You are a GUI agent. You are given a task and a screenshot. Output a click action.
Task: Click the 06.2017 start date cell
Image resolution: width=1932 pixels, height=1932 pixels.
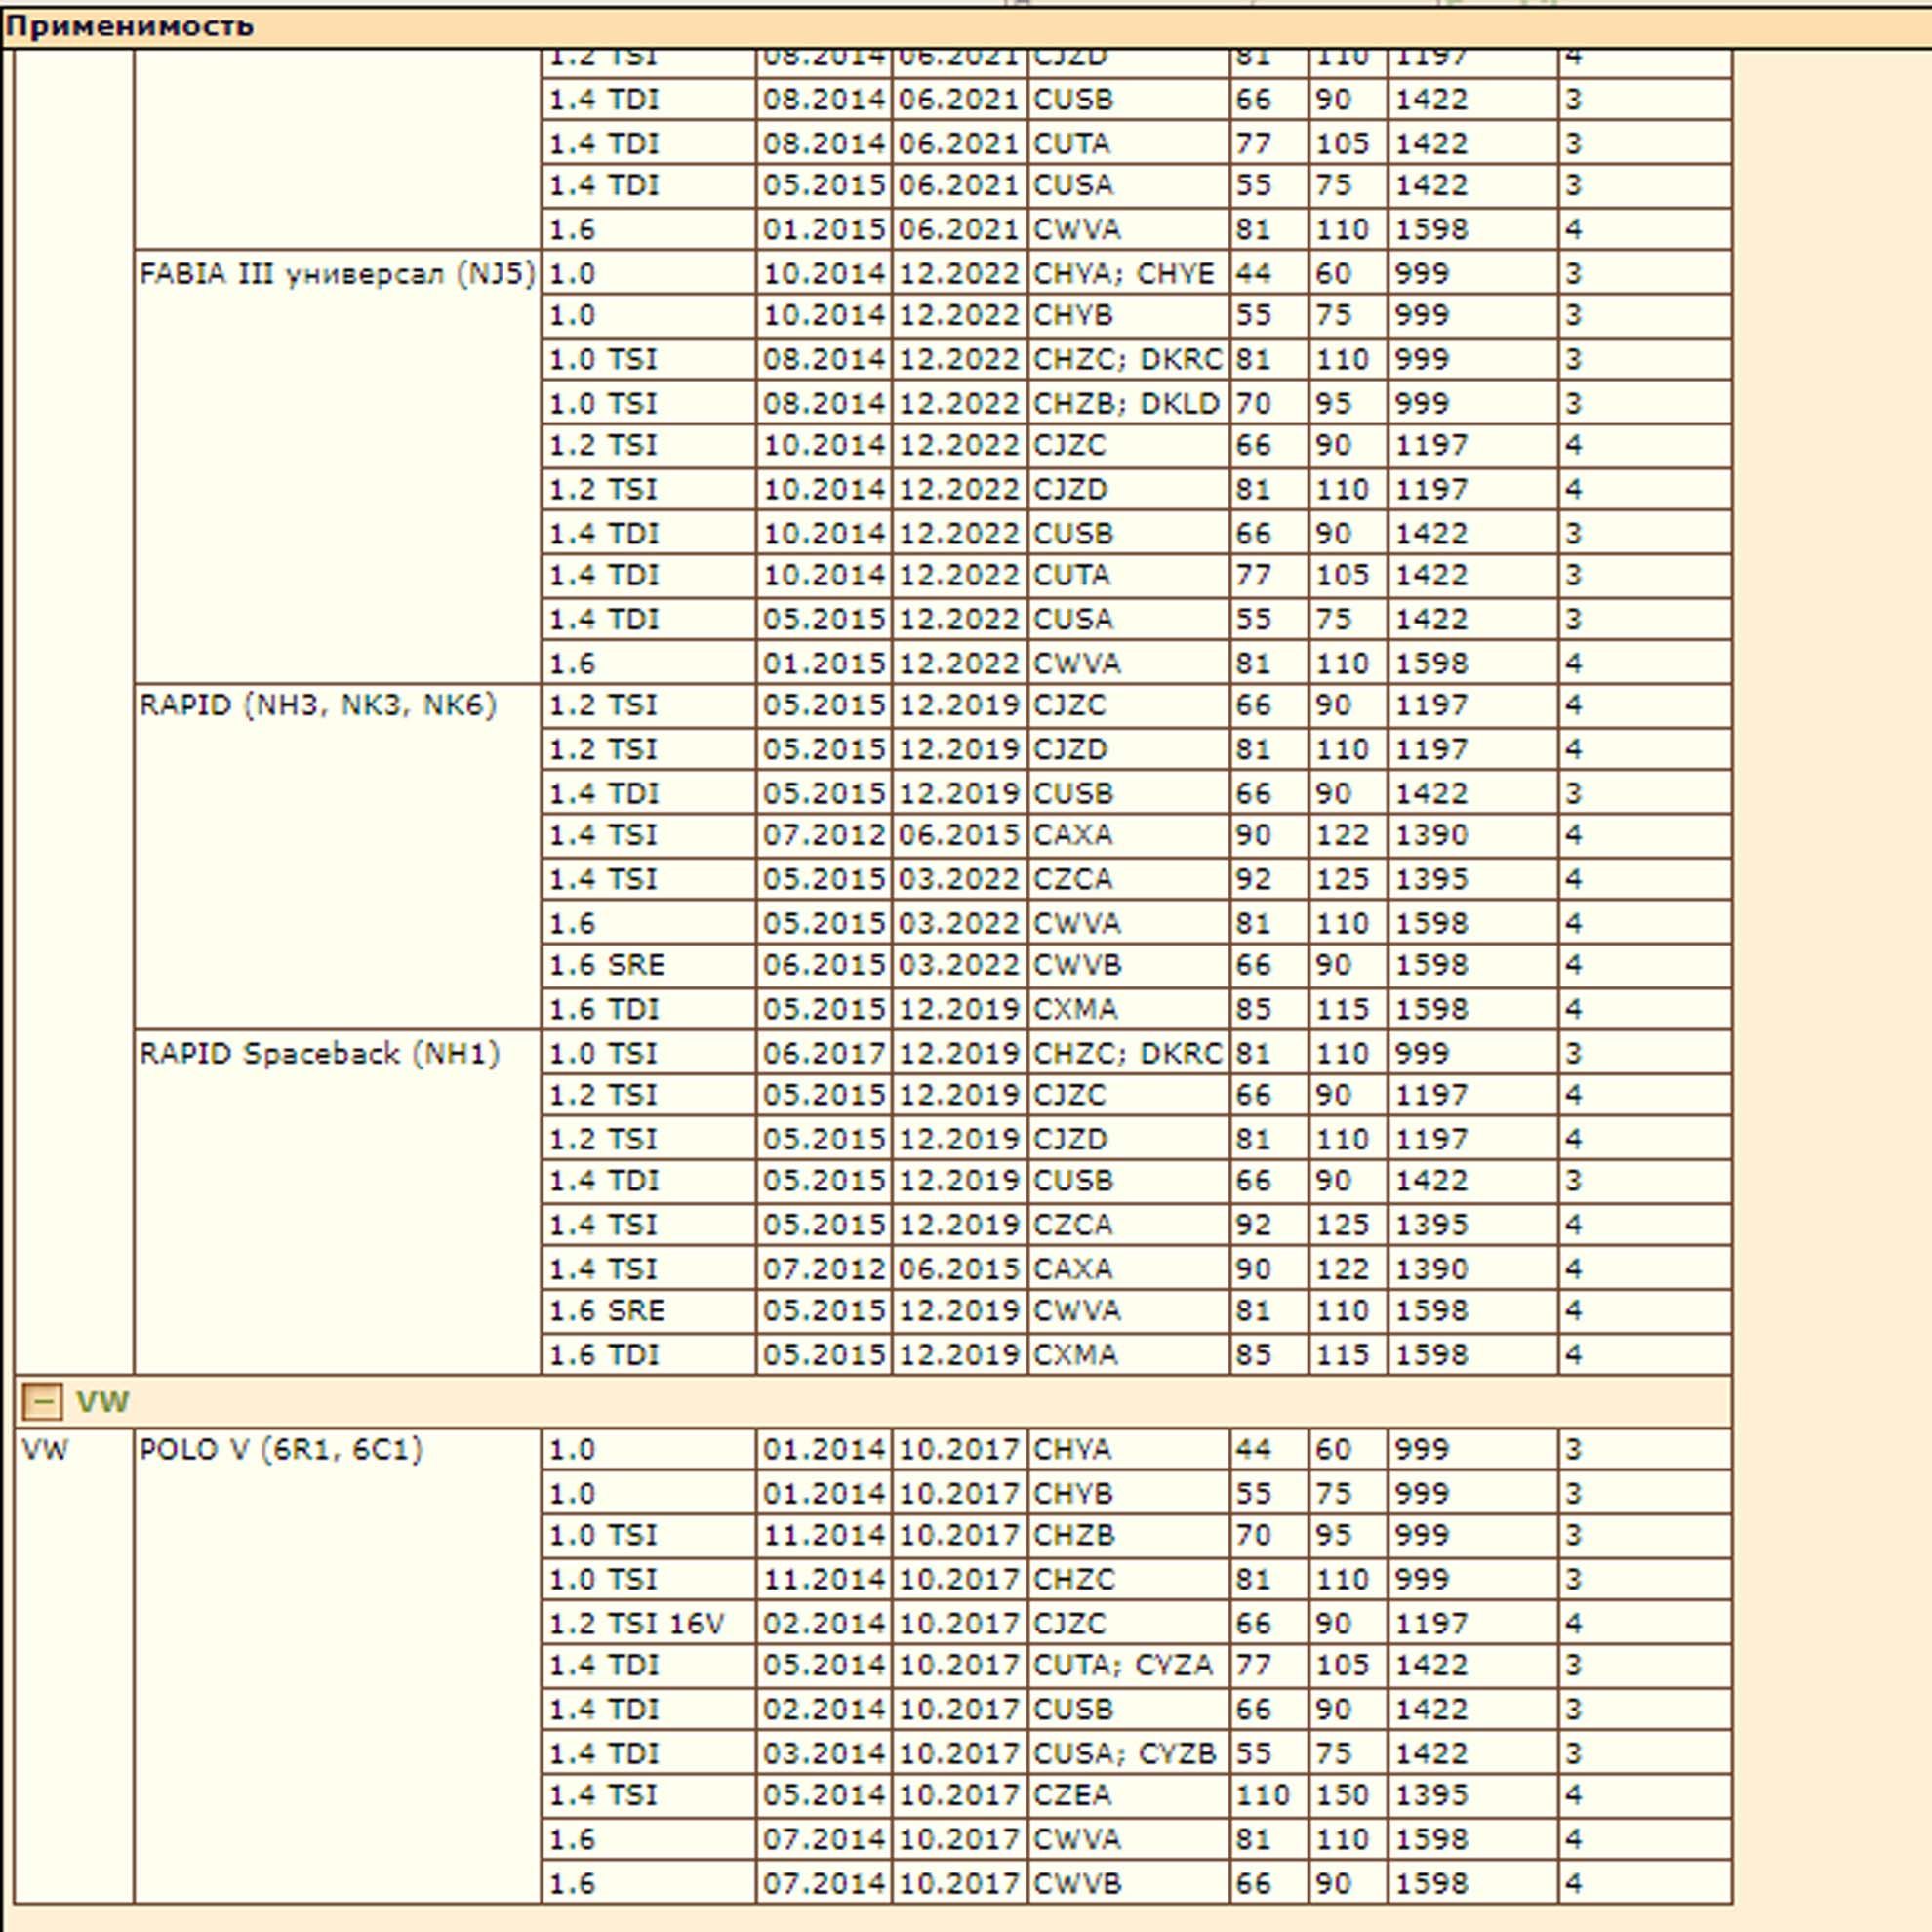click(824, 1054)
